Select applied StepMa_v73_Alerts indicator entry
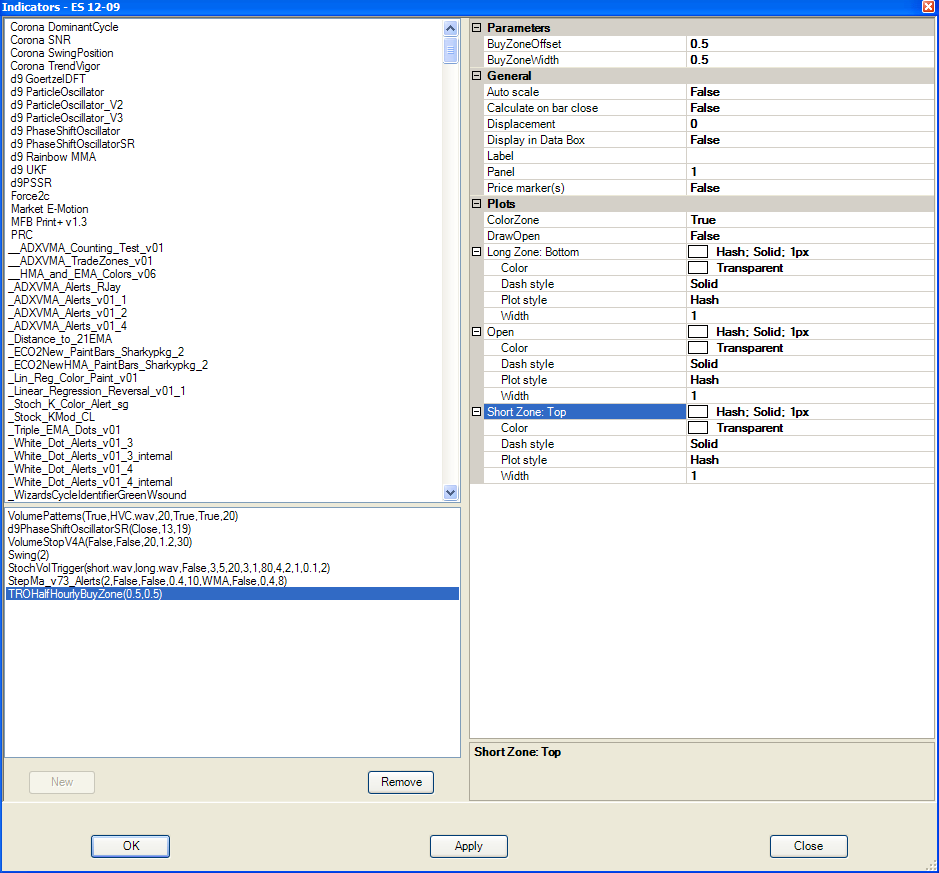The image size is (939, 873). click(x=147, y=581)
